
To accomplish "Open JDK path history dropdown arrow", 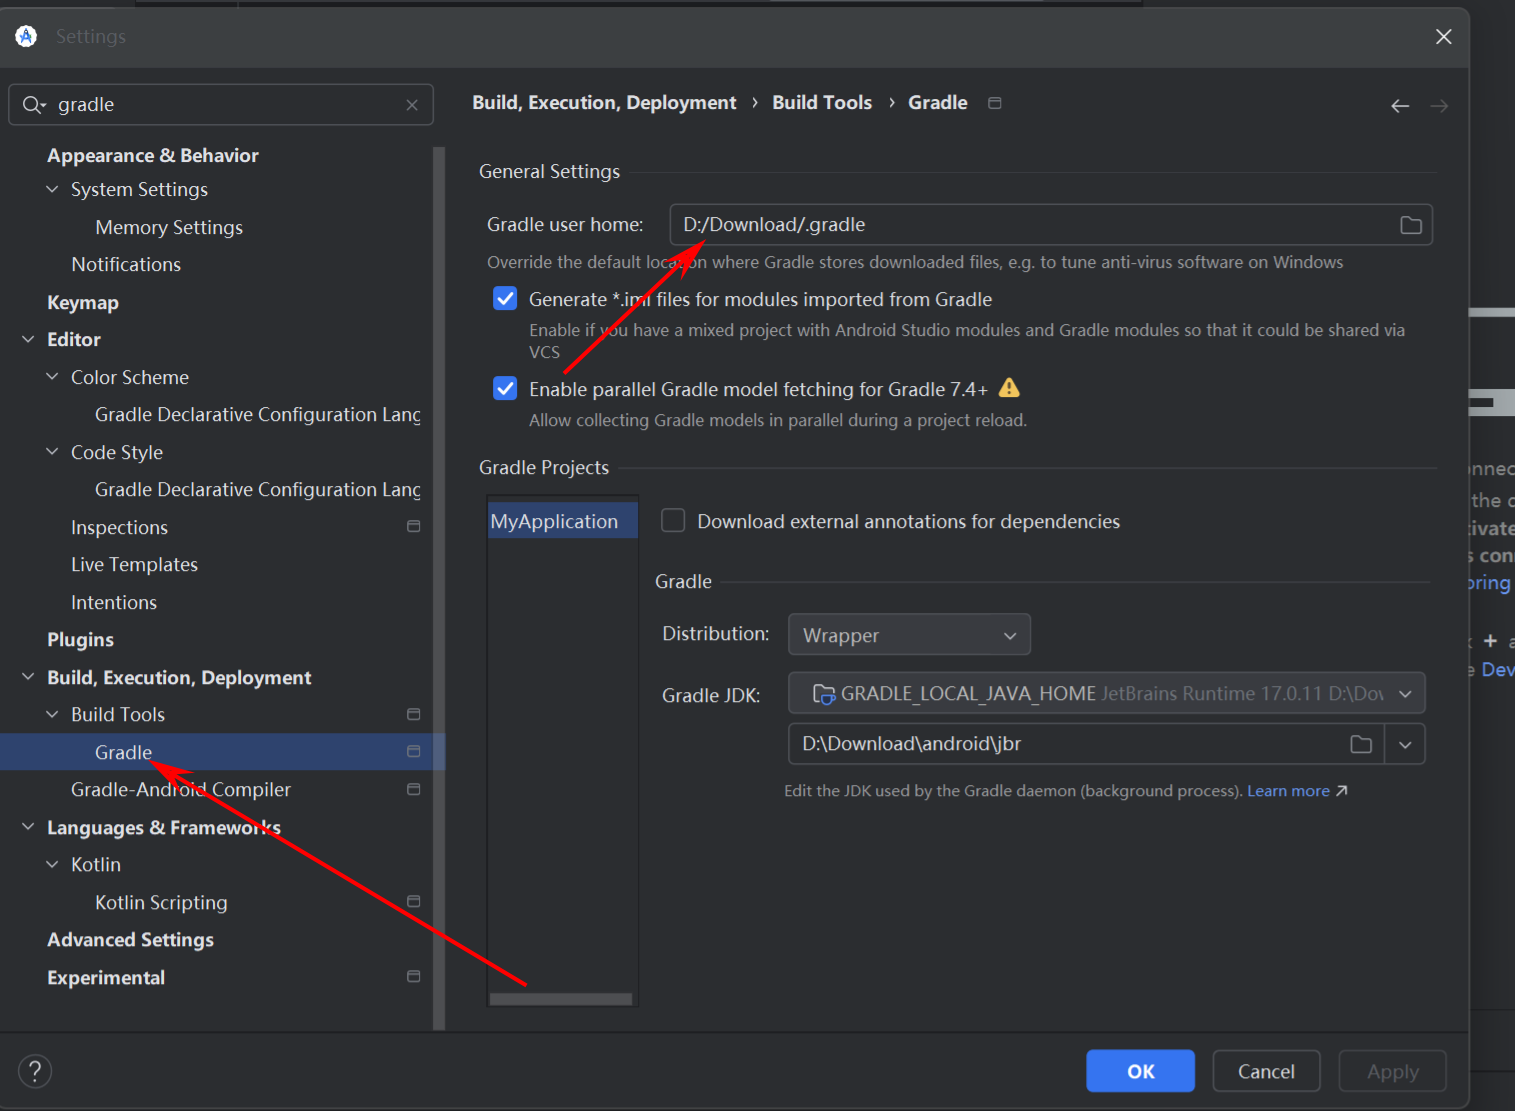I will (x=1405, y=744).
